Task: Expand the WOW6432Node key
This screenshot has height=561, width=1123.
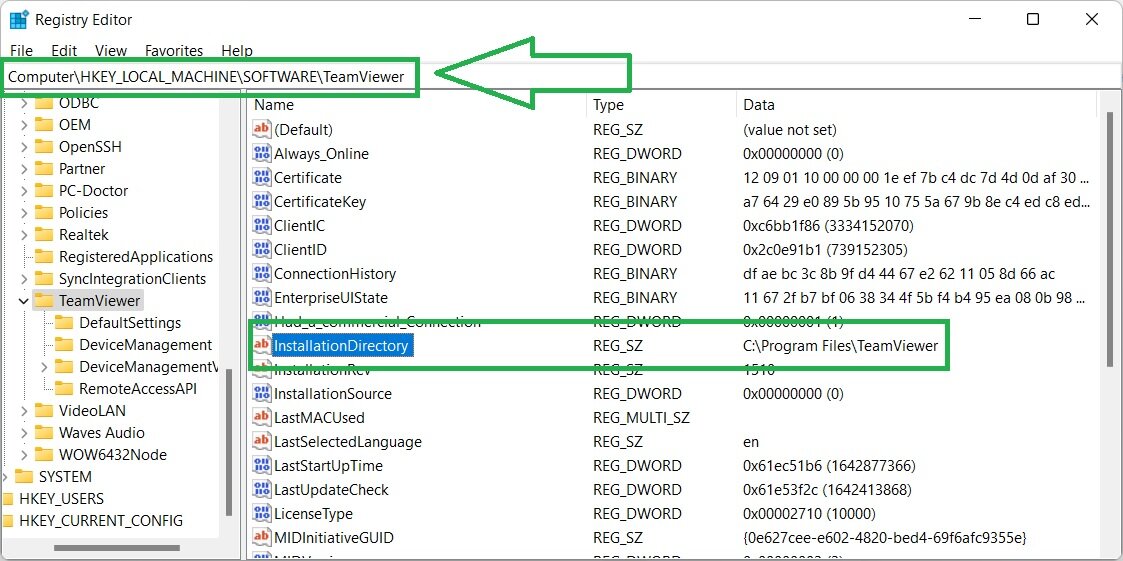Action: point(24,455)
